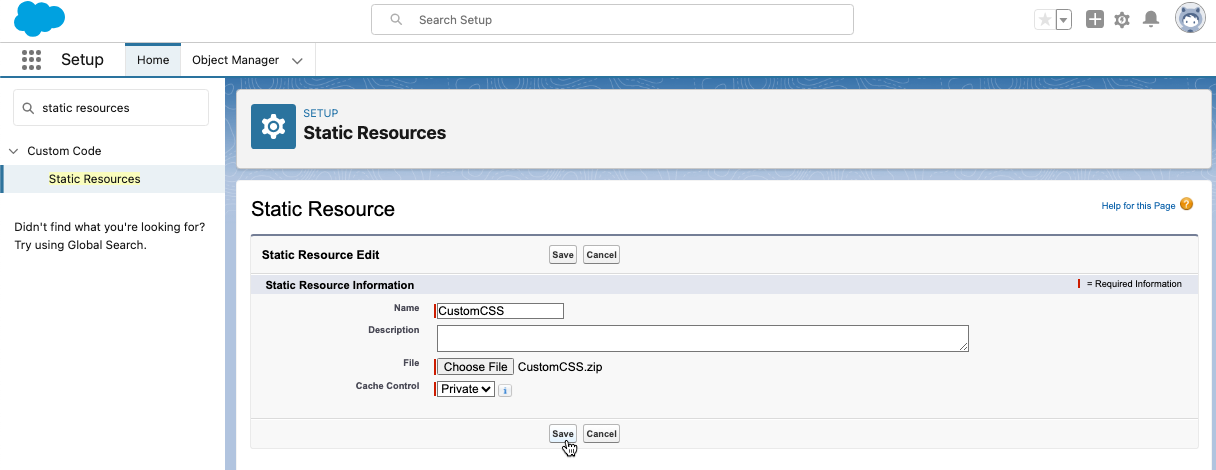
Task: Open the Notifications bell
Action: [x=1151, y=20]
